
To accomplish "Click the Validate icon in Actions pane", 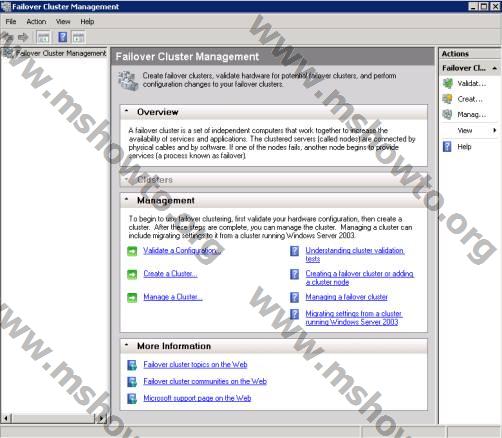I will [x=447, y=83].
